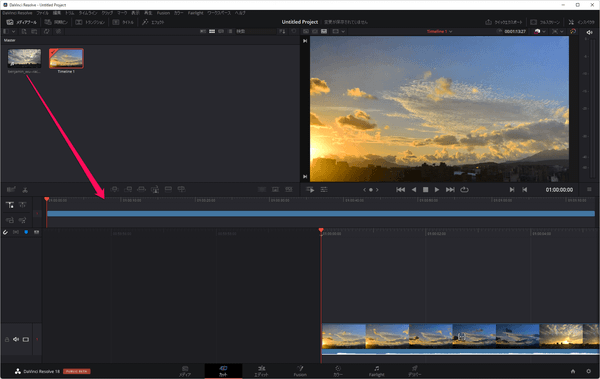Click the Import Media icon

24,31
